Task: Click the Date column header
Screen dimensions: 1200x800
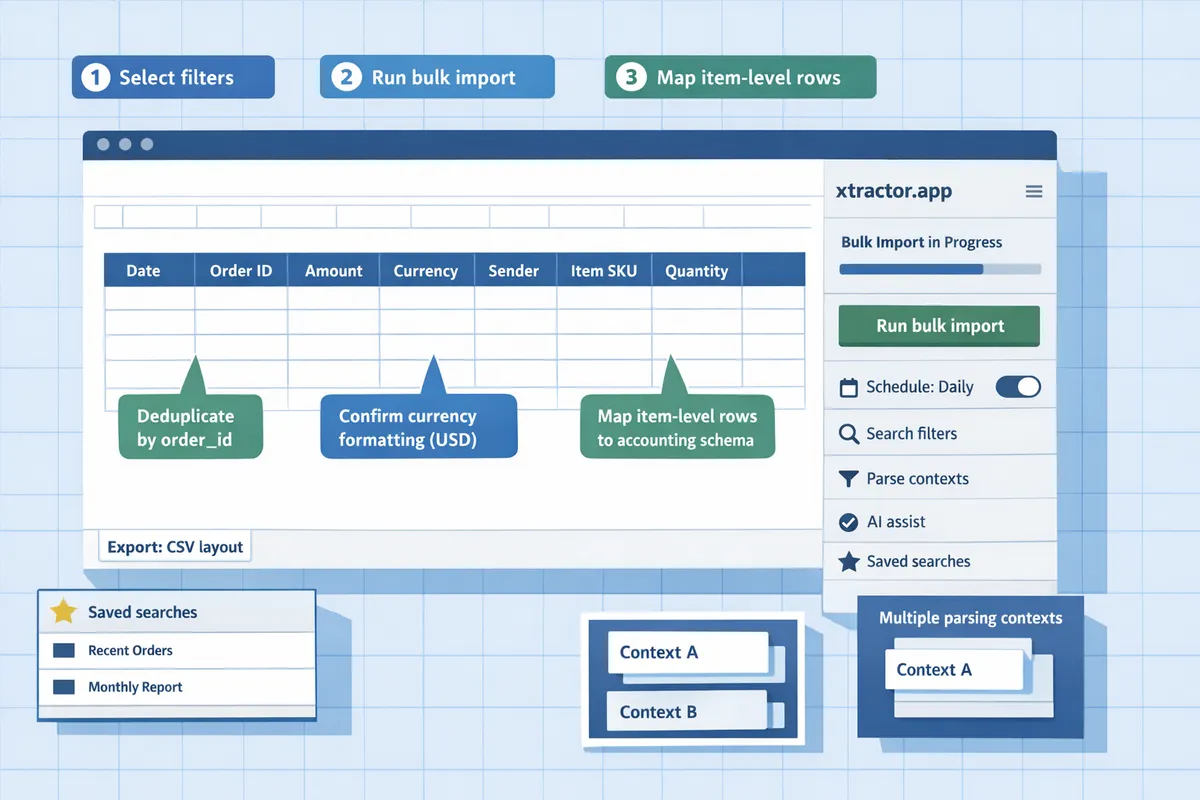Action: tap(149, 270)
